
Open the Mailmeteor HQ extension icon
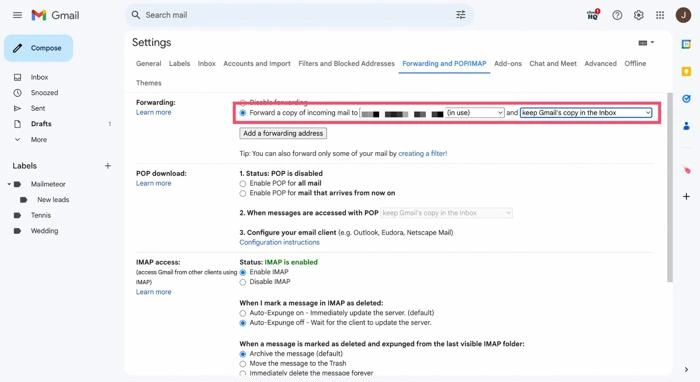pyautogui.click(x=593, y=15)
